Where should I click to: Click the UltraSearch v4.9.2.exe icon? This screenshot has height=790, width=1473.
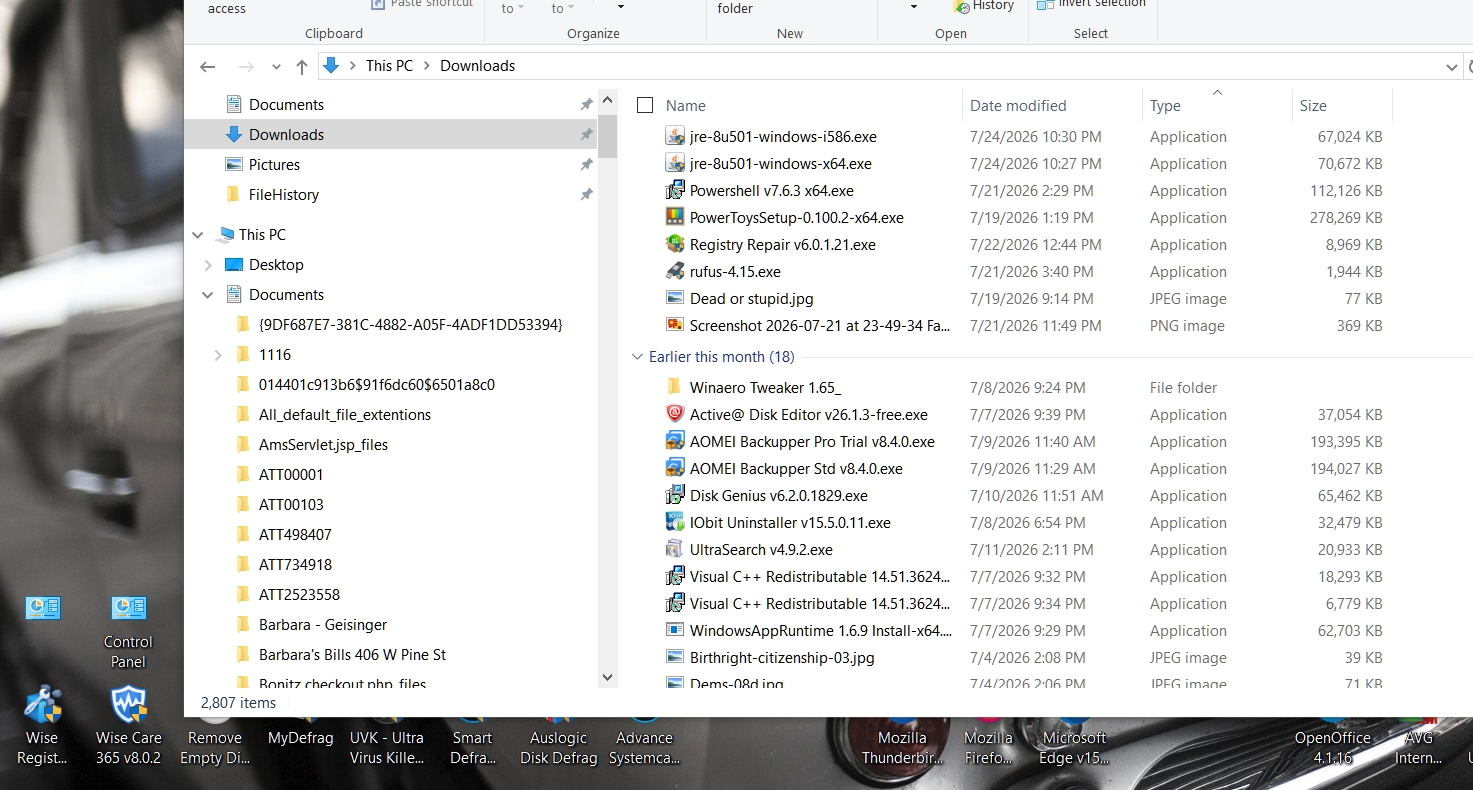675,549
